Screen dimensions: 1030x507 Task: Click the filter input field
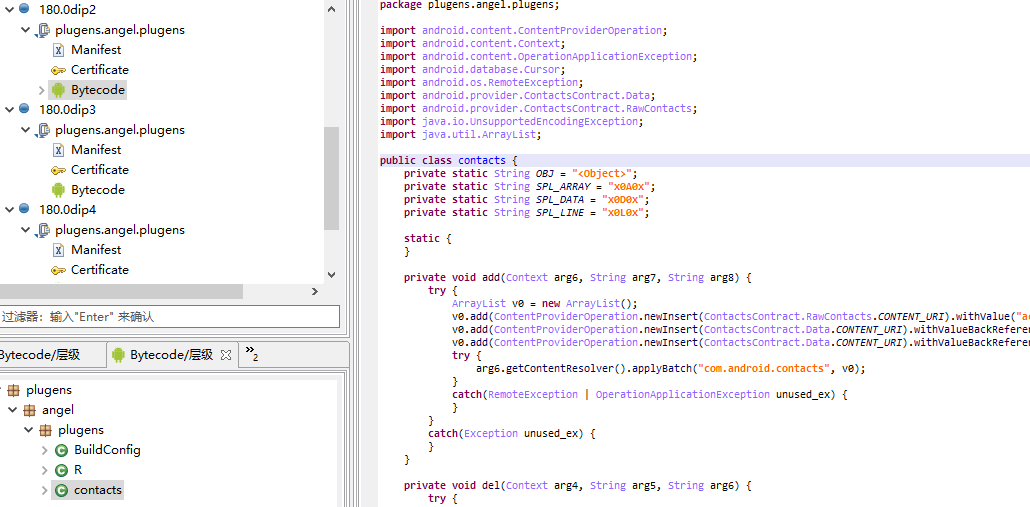click(x=170, y=317)
